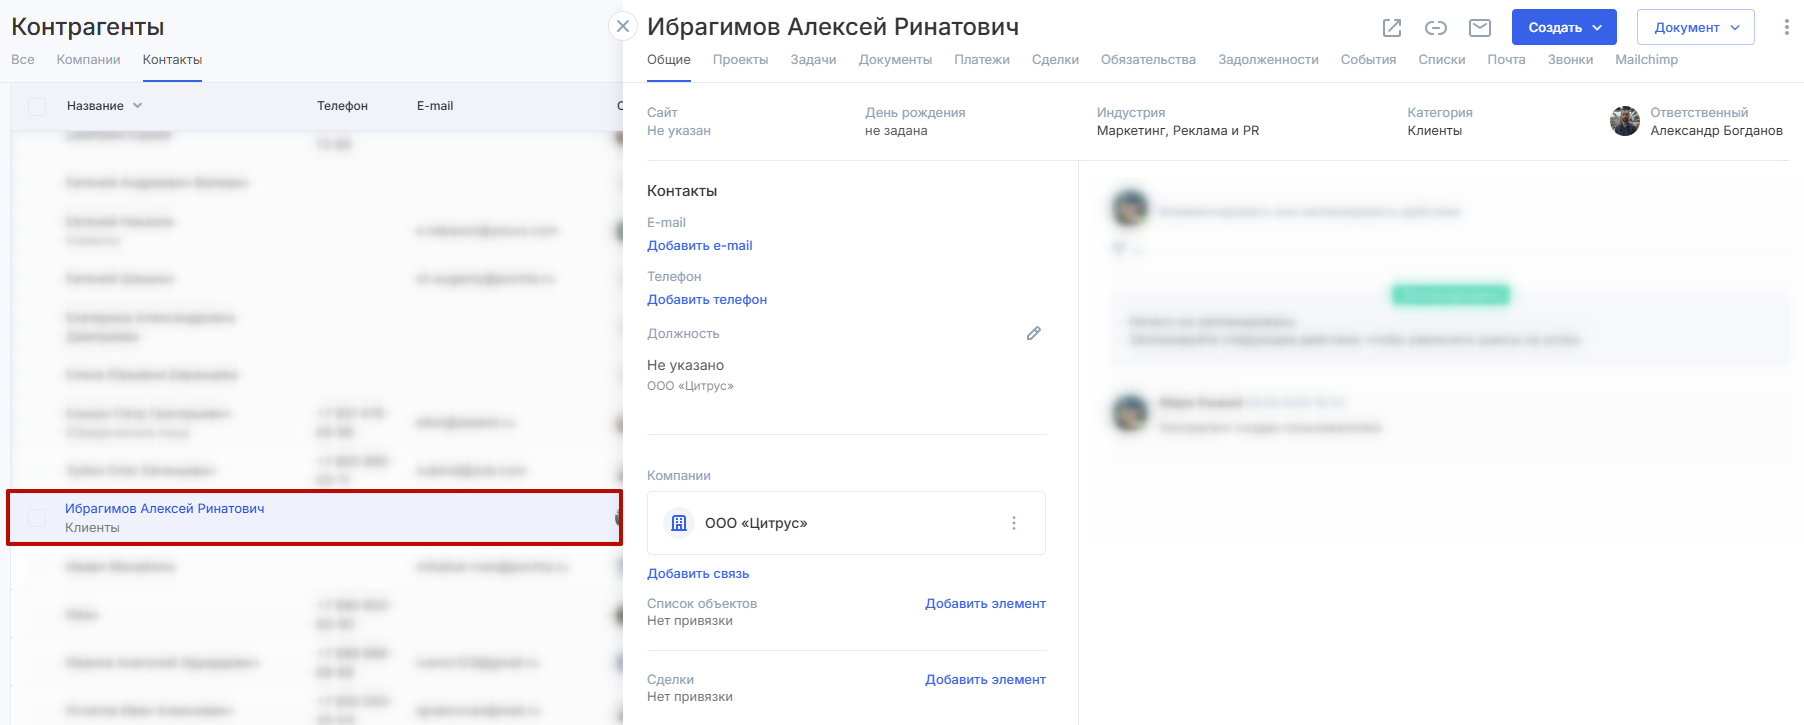Click pencil icon to edit Должность
Viewport: 1804px width, 725px height.
click(1033, 333)
